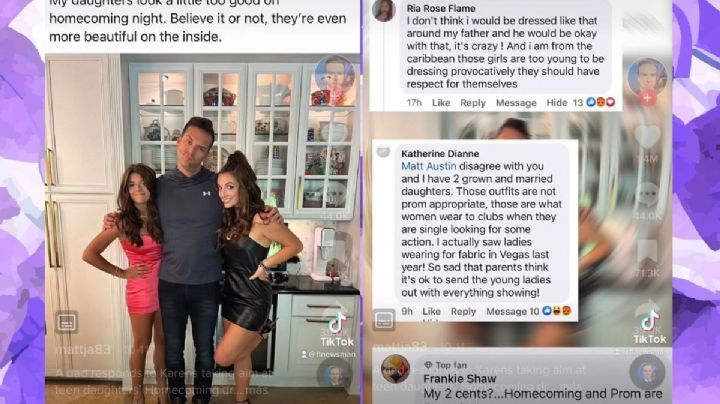The width and height of the screenshot is (720, 404).
Task: Tap the captions icon on right video
Action: click(x=384, y=320)
